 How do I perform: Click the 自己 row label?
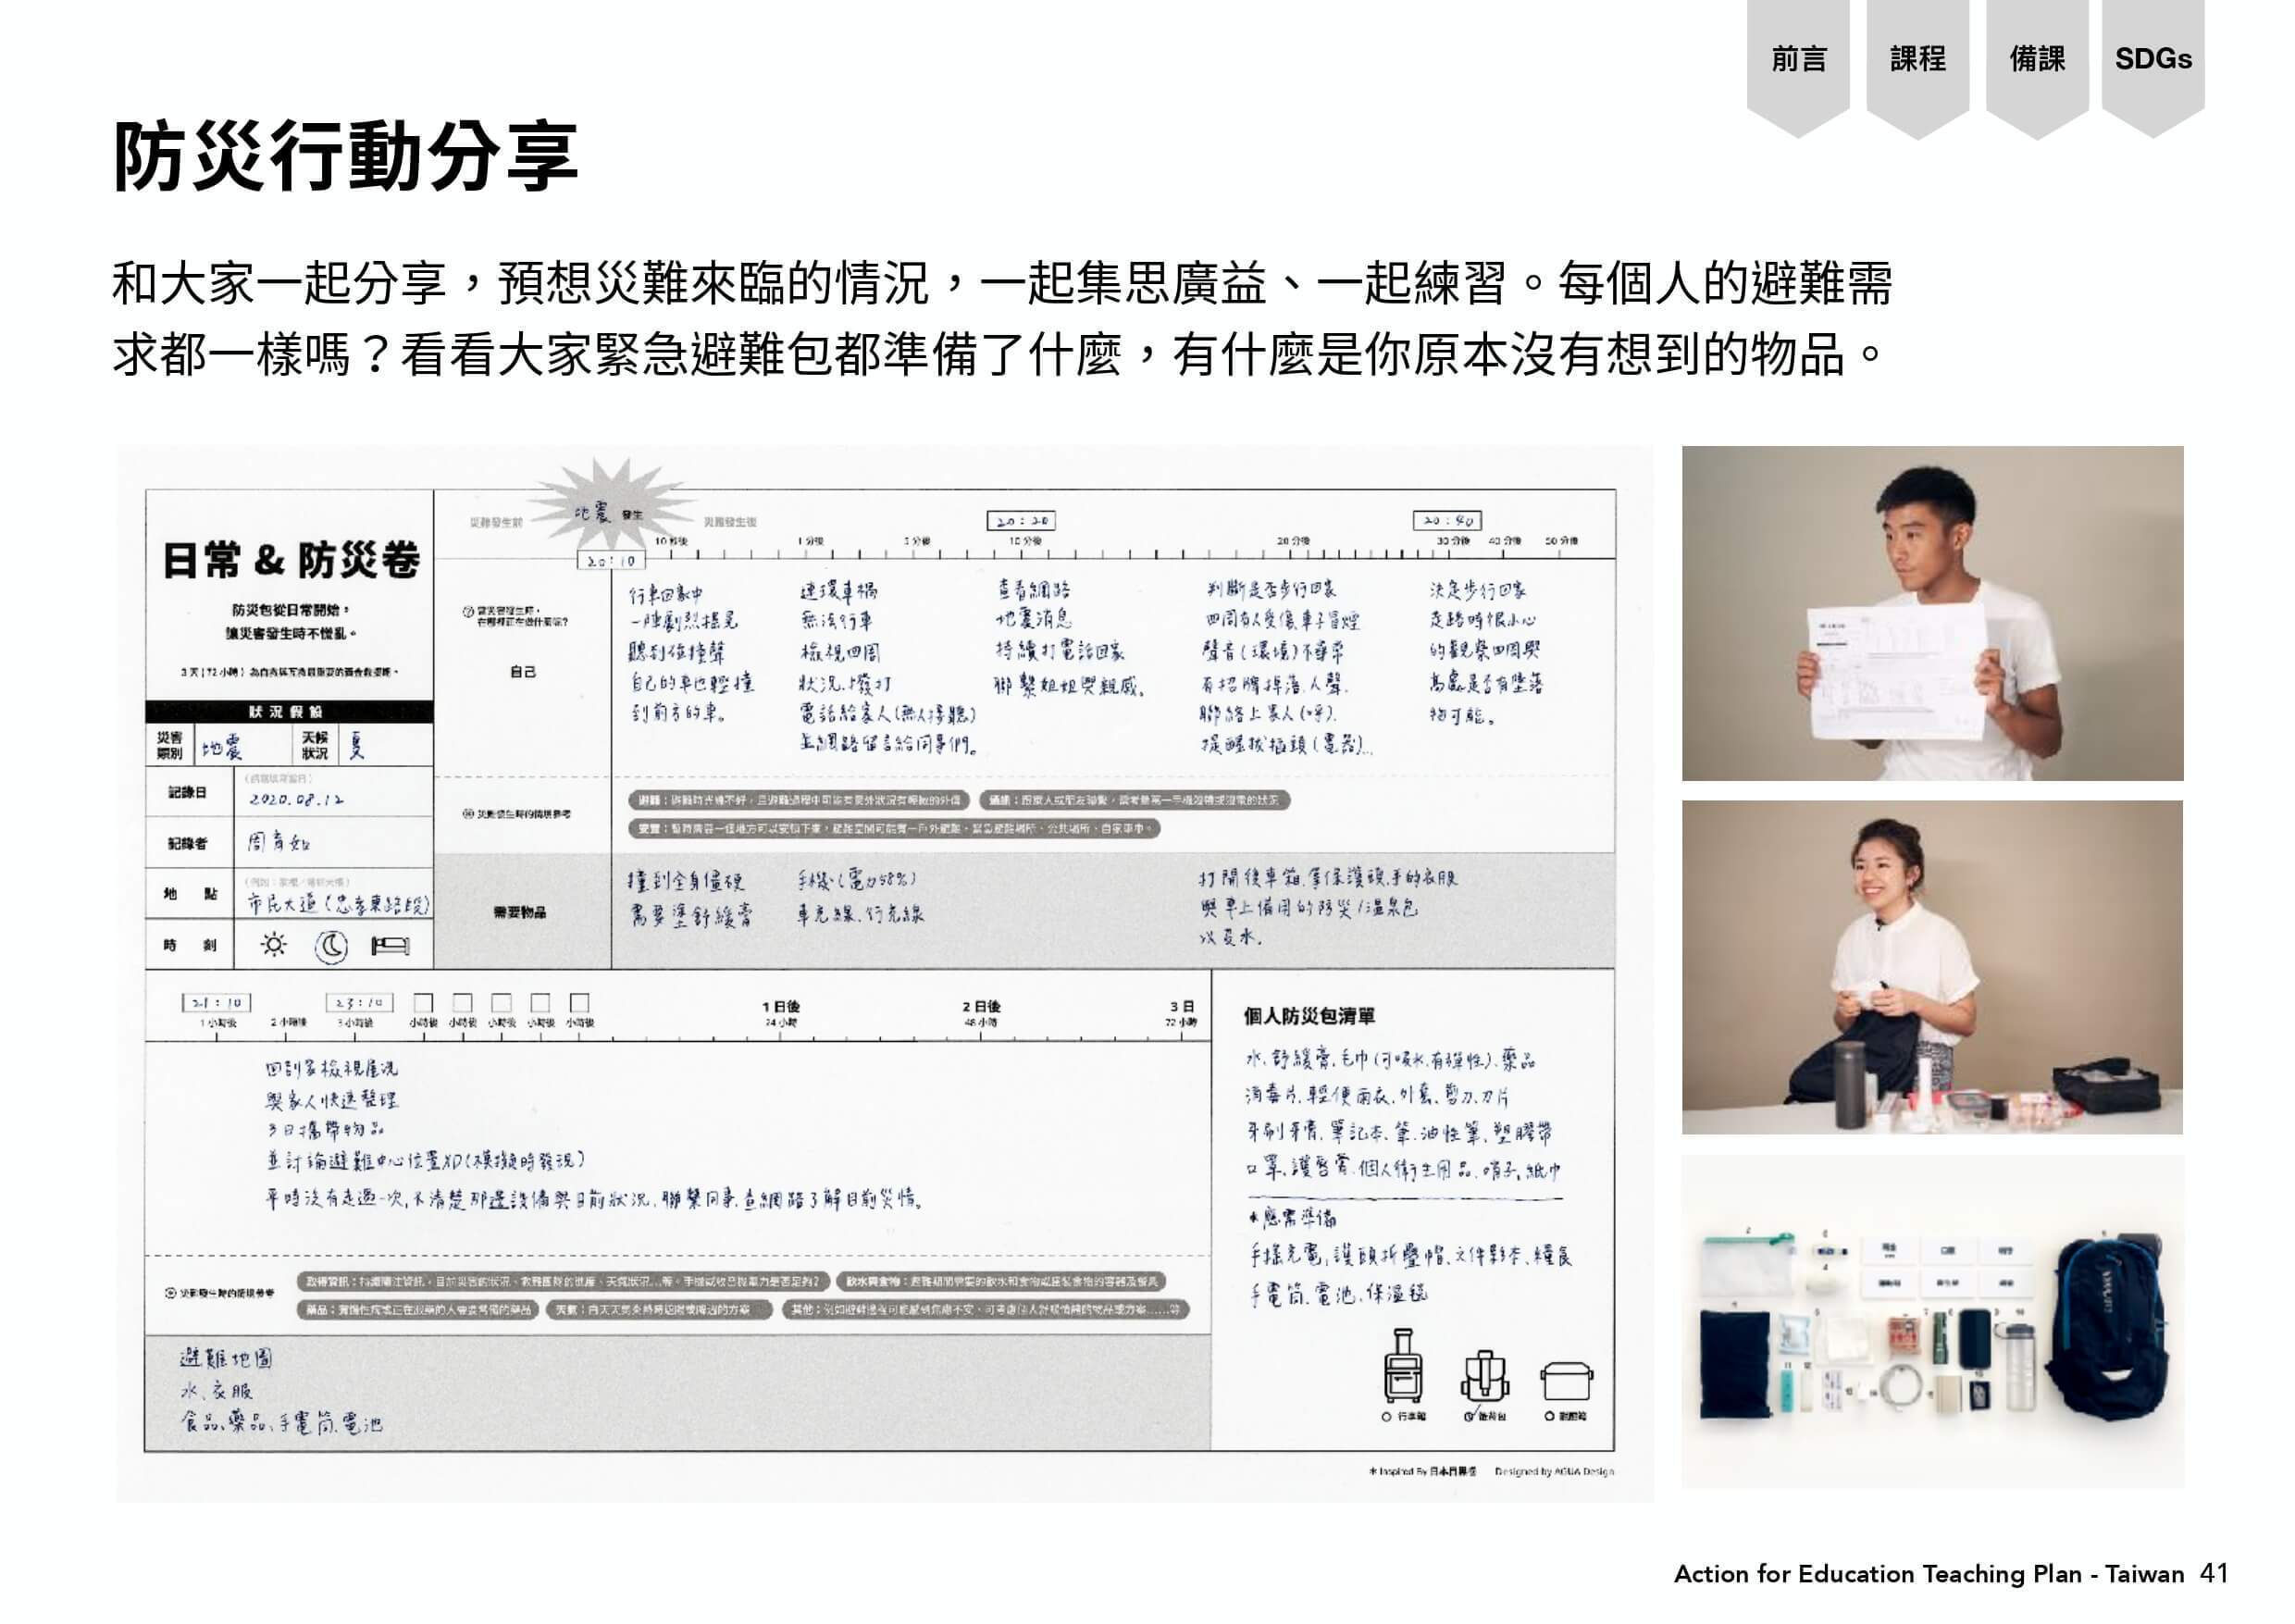click(x=523, y=672)
